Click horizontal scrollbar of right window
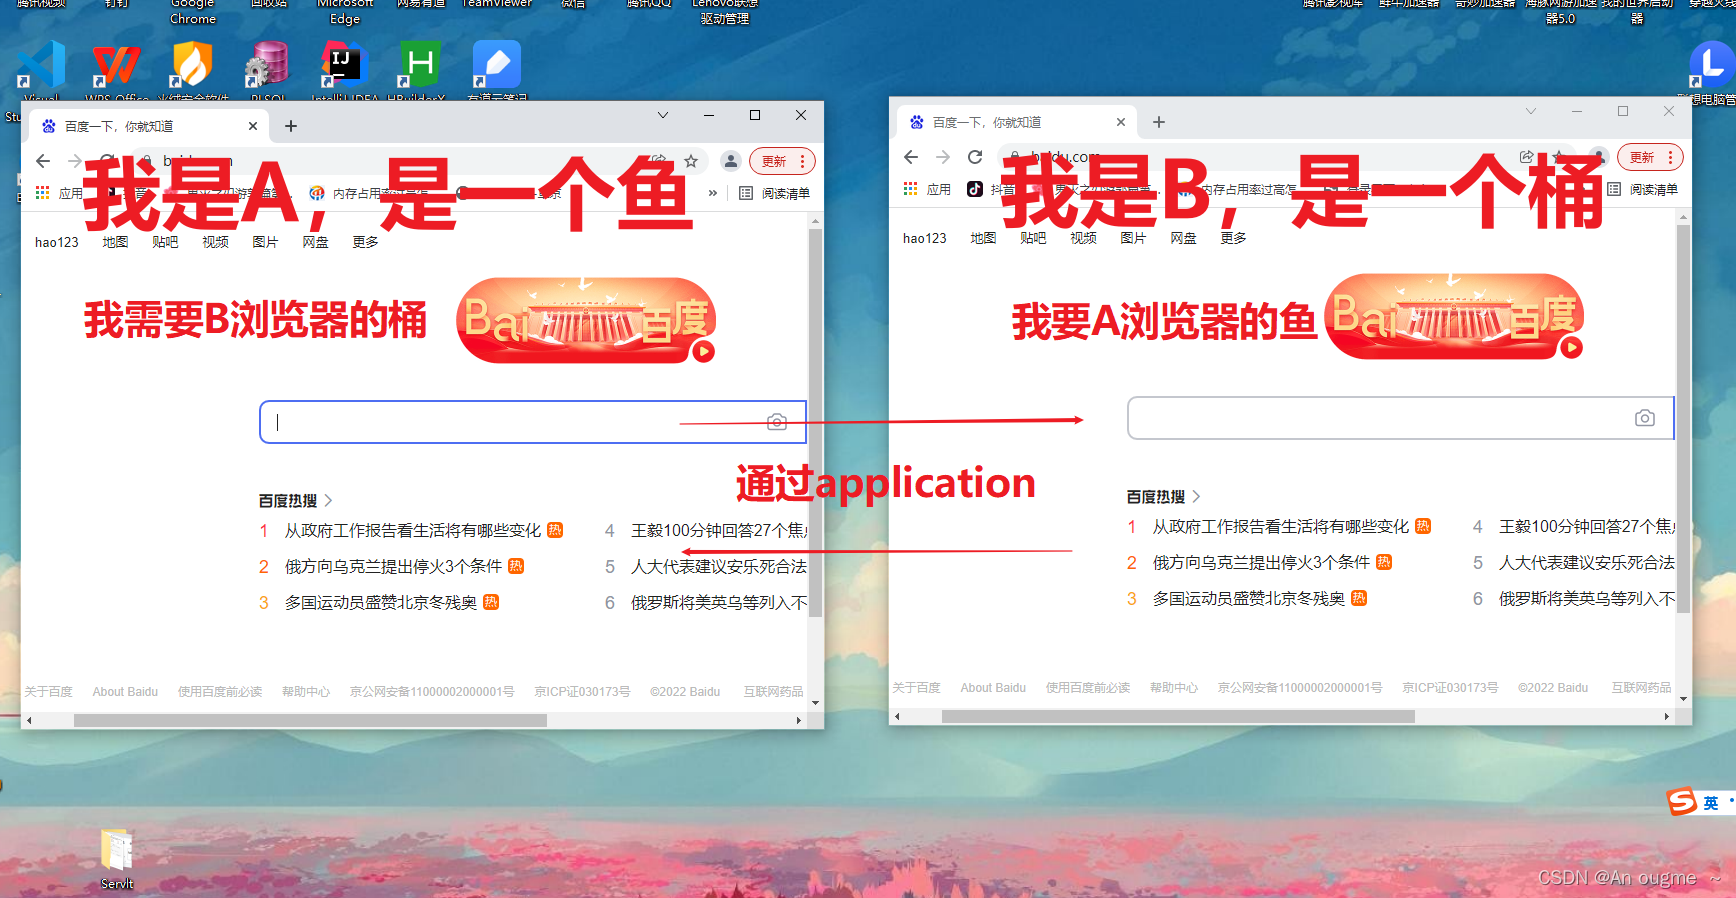Image resolution: width=1736 pixels, height=898 pixels. 1178,716
